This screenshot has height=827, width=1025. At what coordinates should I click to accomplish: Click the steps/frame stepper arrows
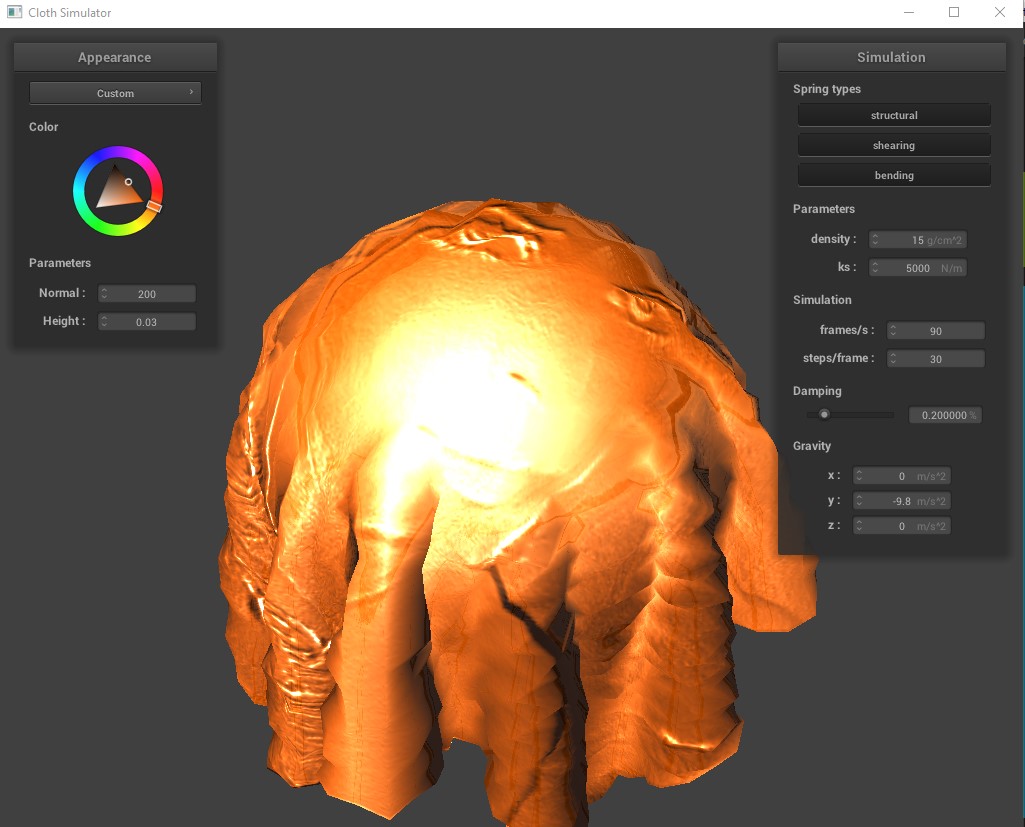(894, 359)
